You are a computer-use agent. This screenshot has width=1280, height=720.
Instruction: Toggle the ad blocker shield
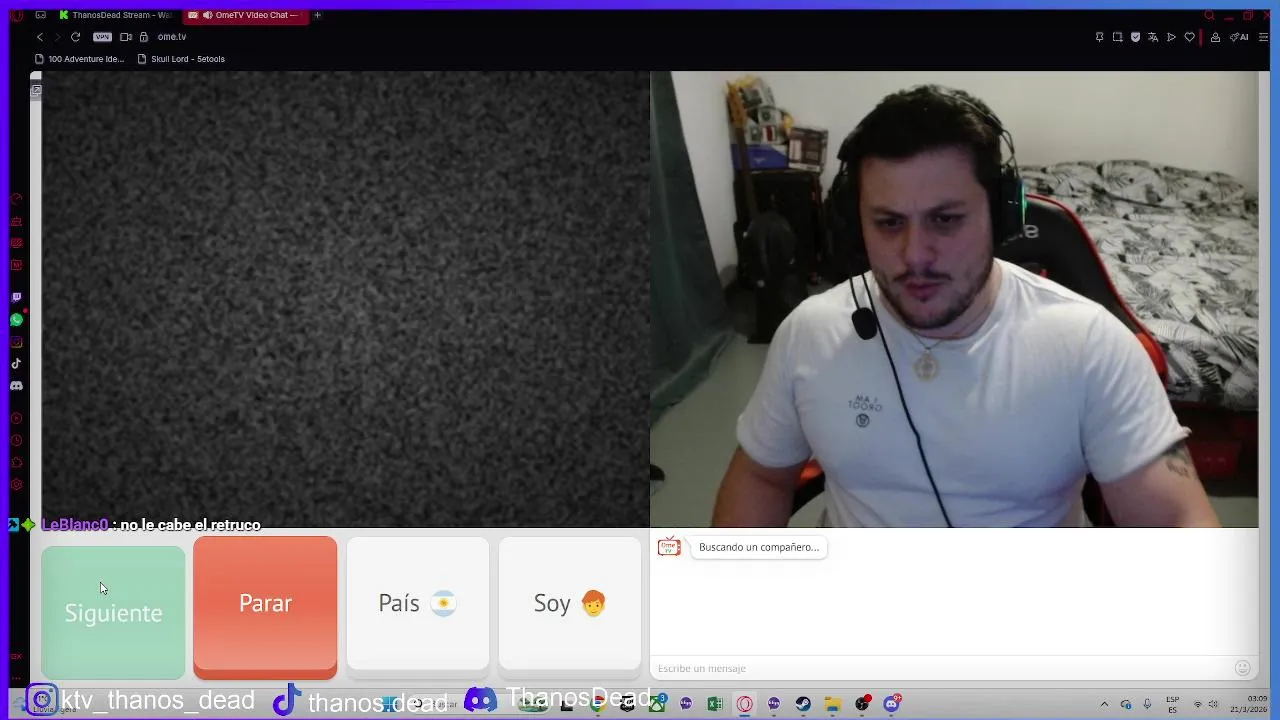1135,37
